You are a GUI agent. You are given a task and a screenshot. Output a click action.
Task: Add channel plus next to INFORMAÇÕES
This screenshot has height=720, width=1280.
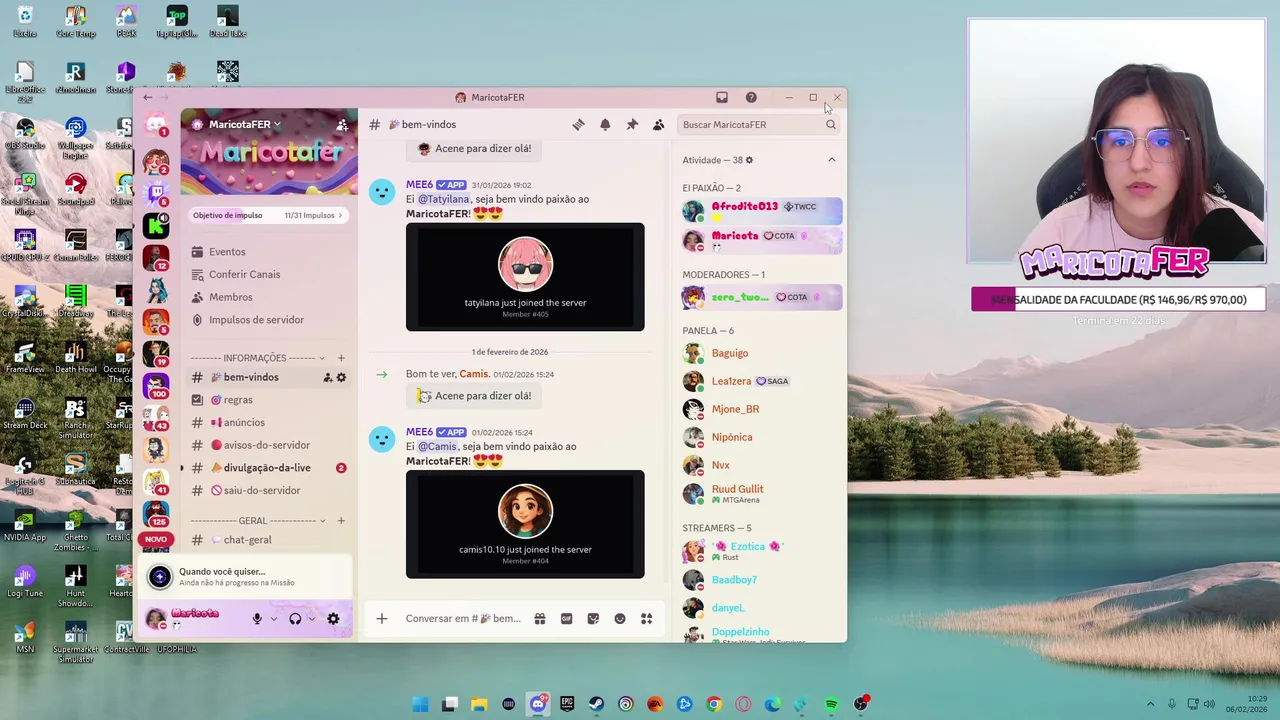(341, 358)
